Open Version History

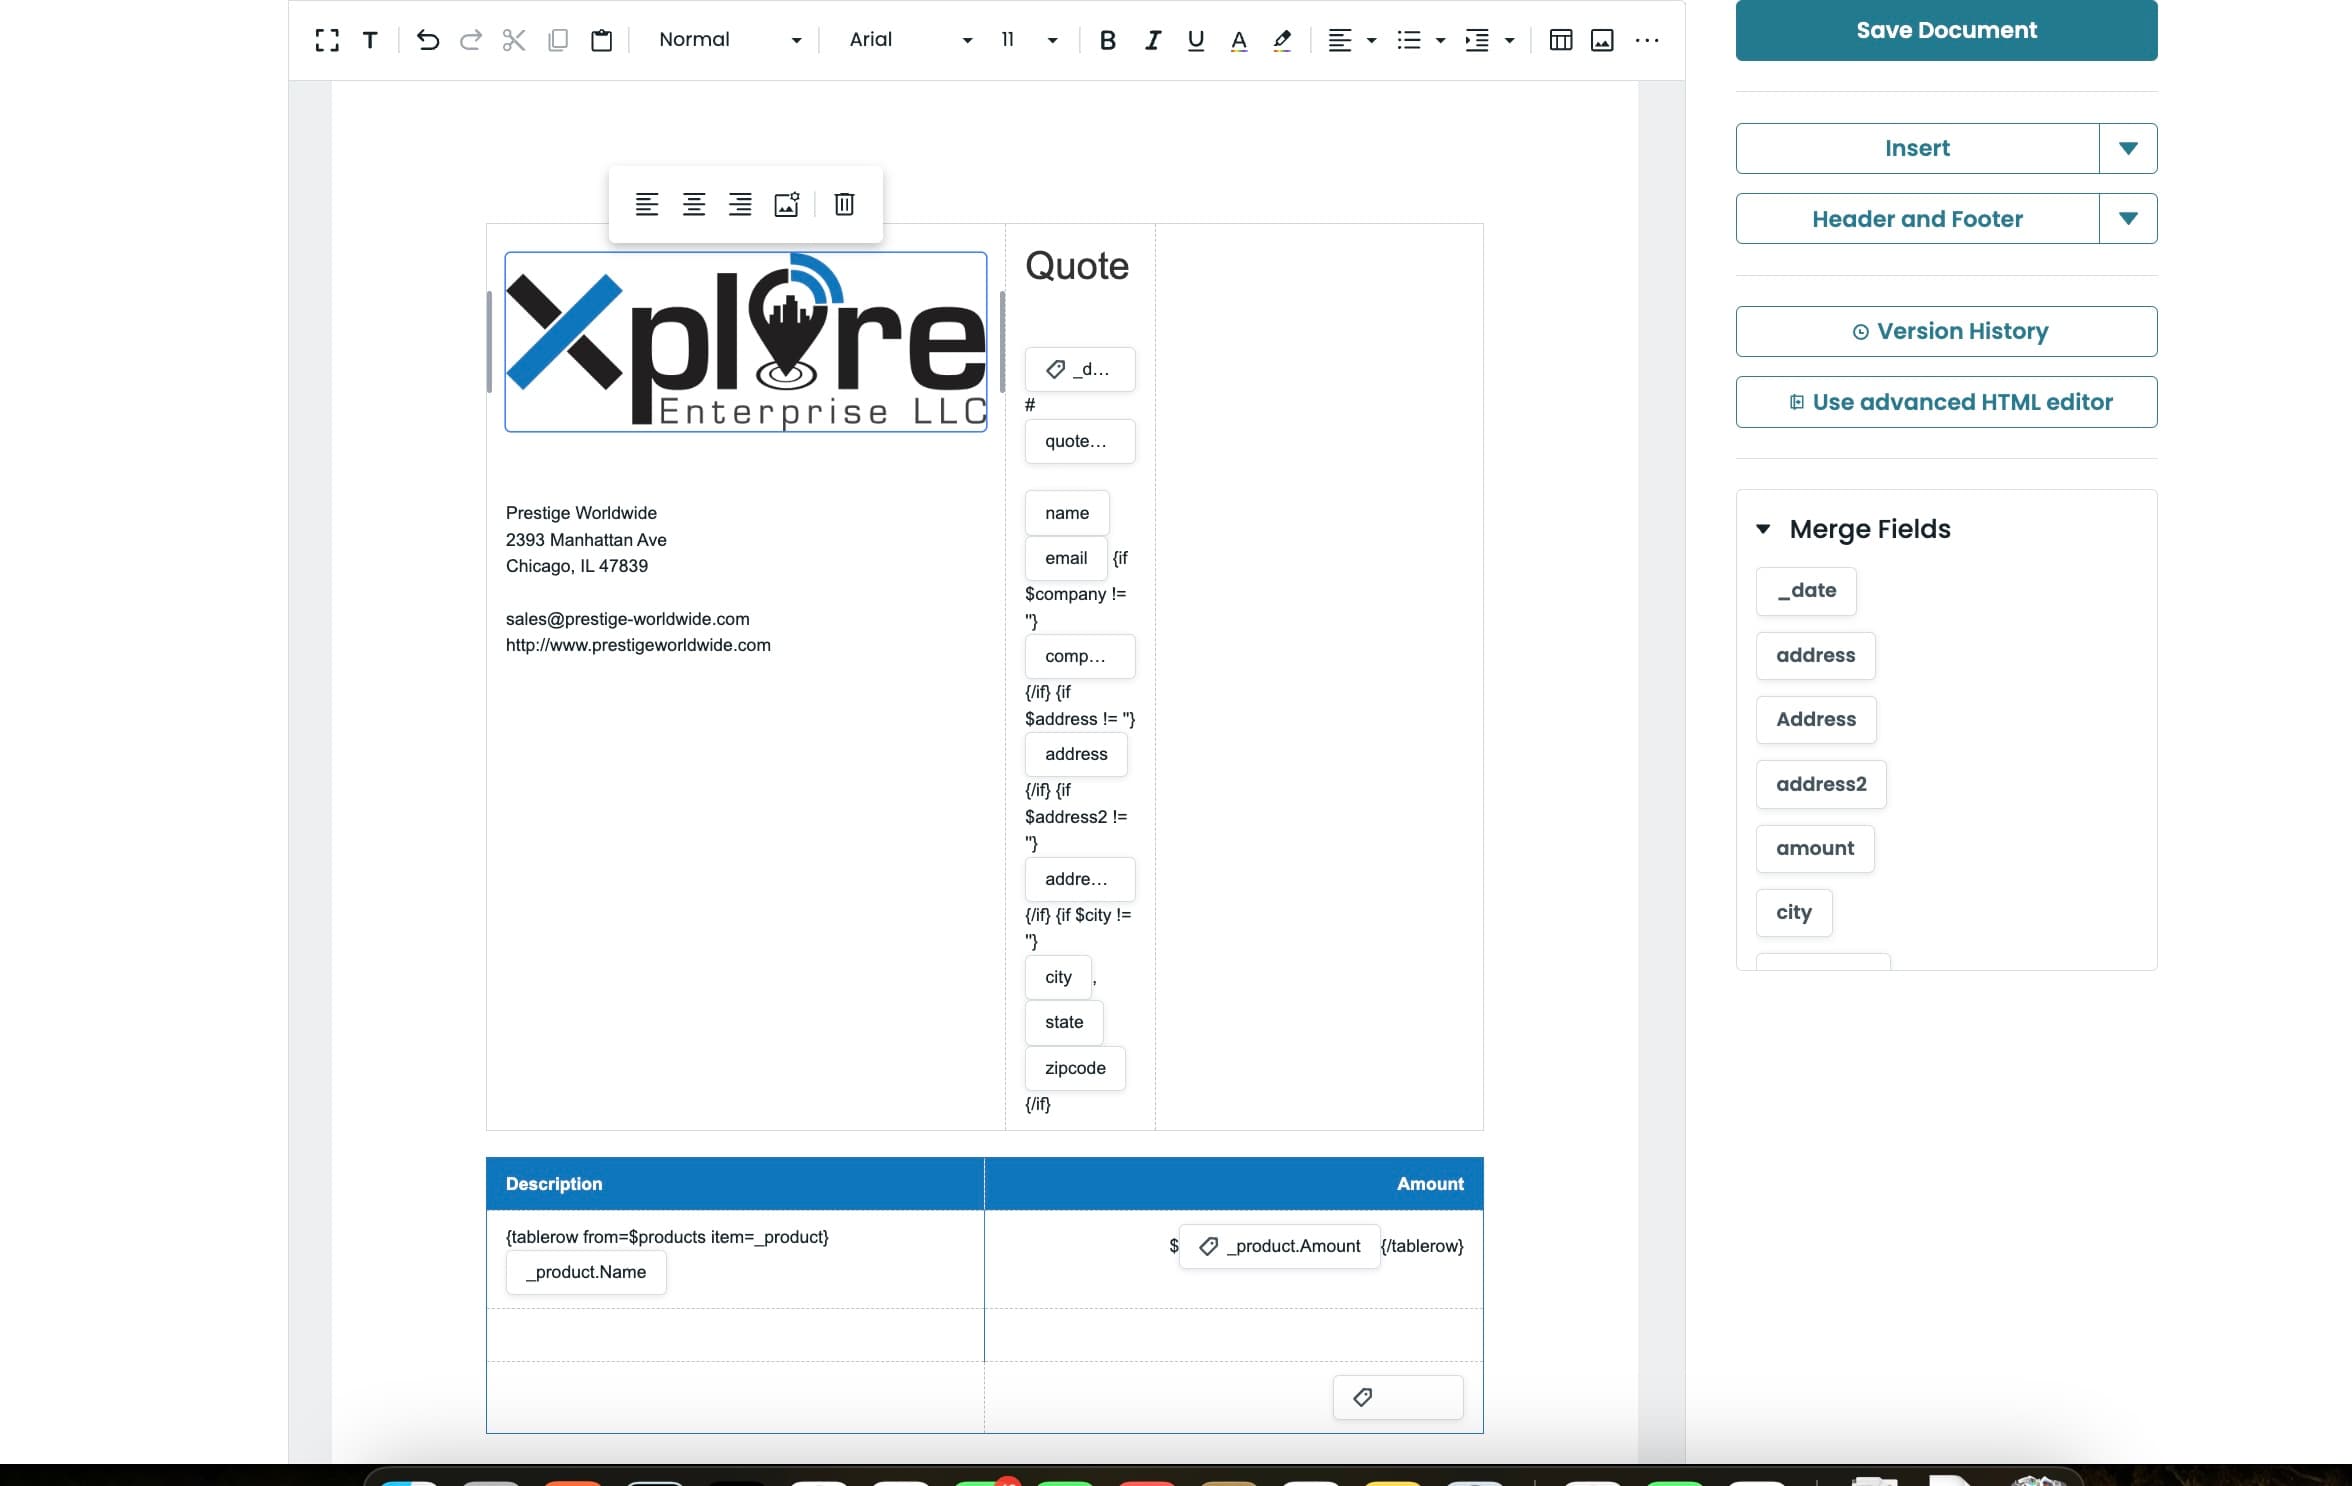pyautogui.click(x=1946, y=331)
